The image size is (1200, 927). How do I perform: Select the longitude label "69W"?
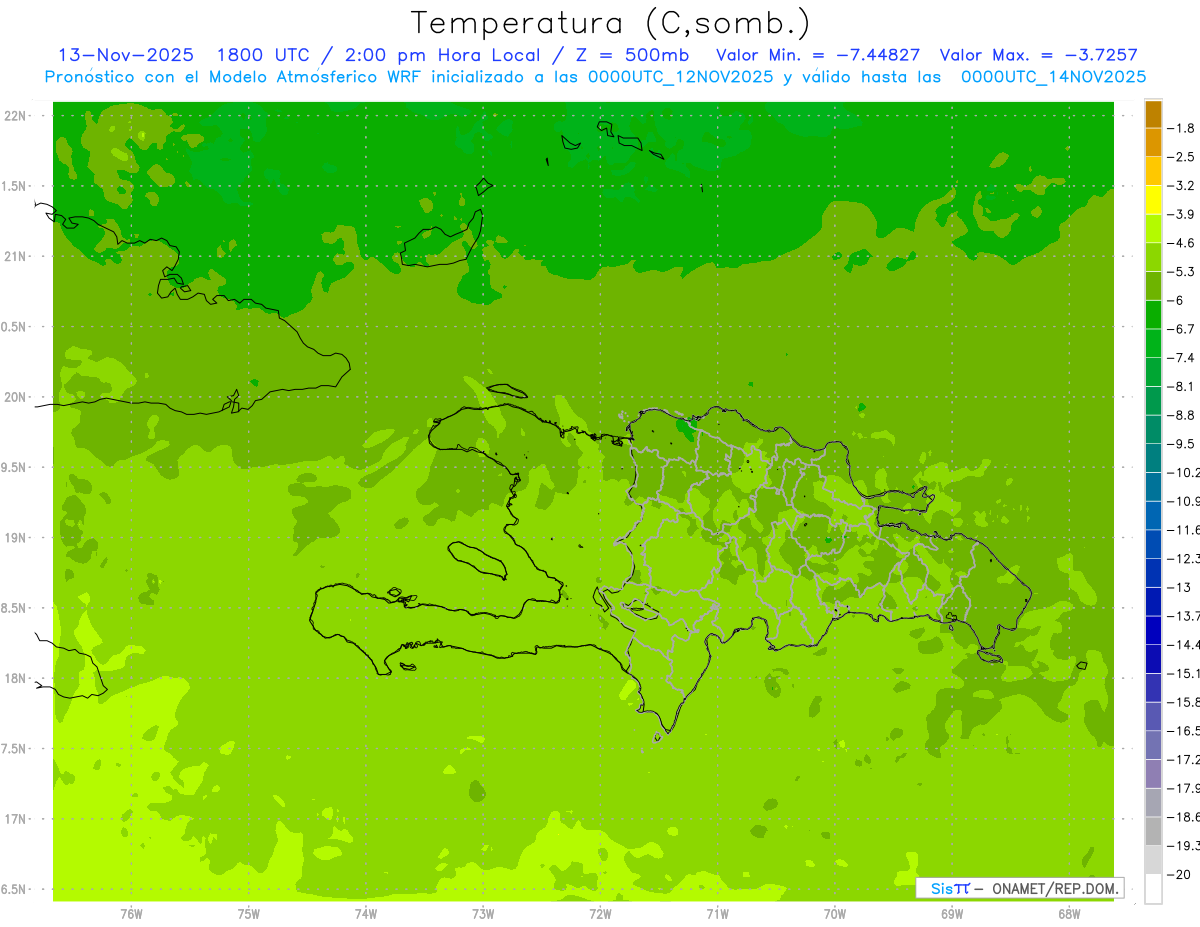coord(952,914)
